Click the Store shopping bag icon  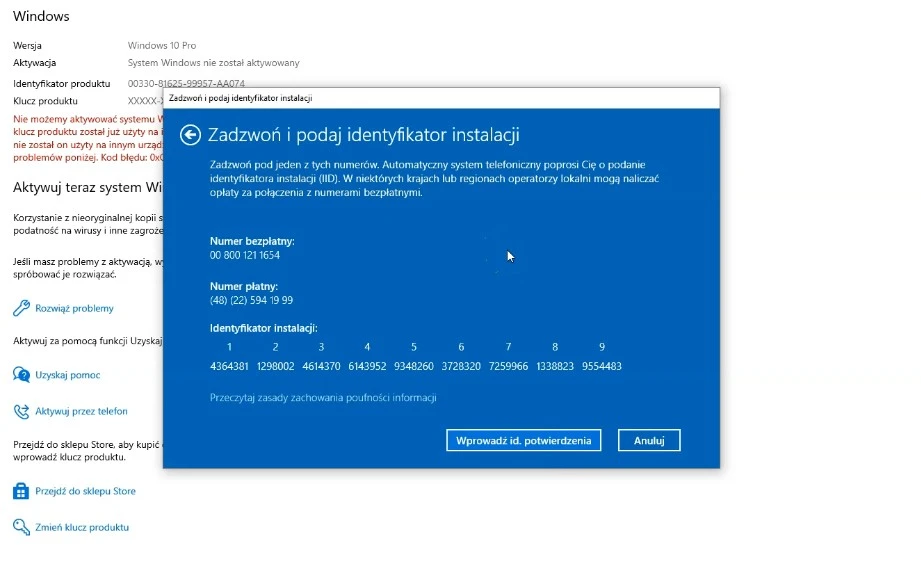(x=21, y=491)
